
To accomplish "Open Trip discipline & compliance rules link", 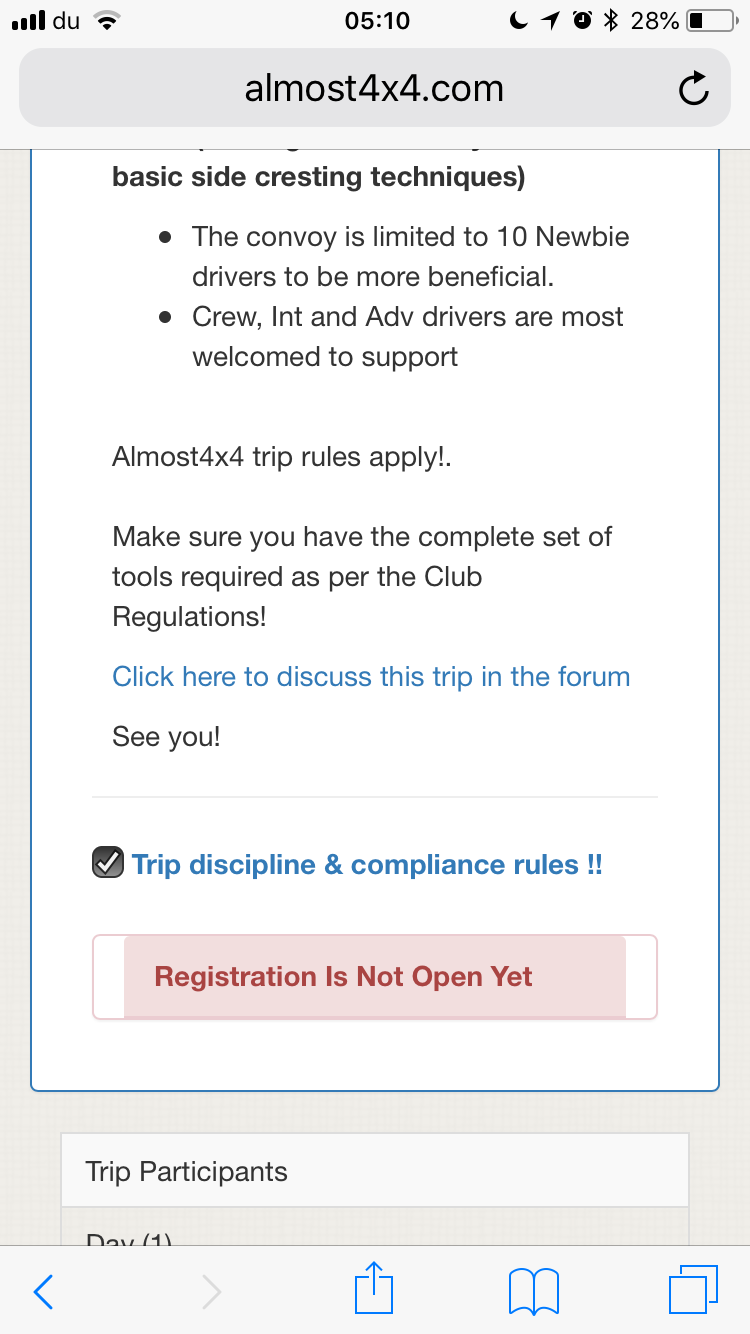I will click(367, 865).
